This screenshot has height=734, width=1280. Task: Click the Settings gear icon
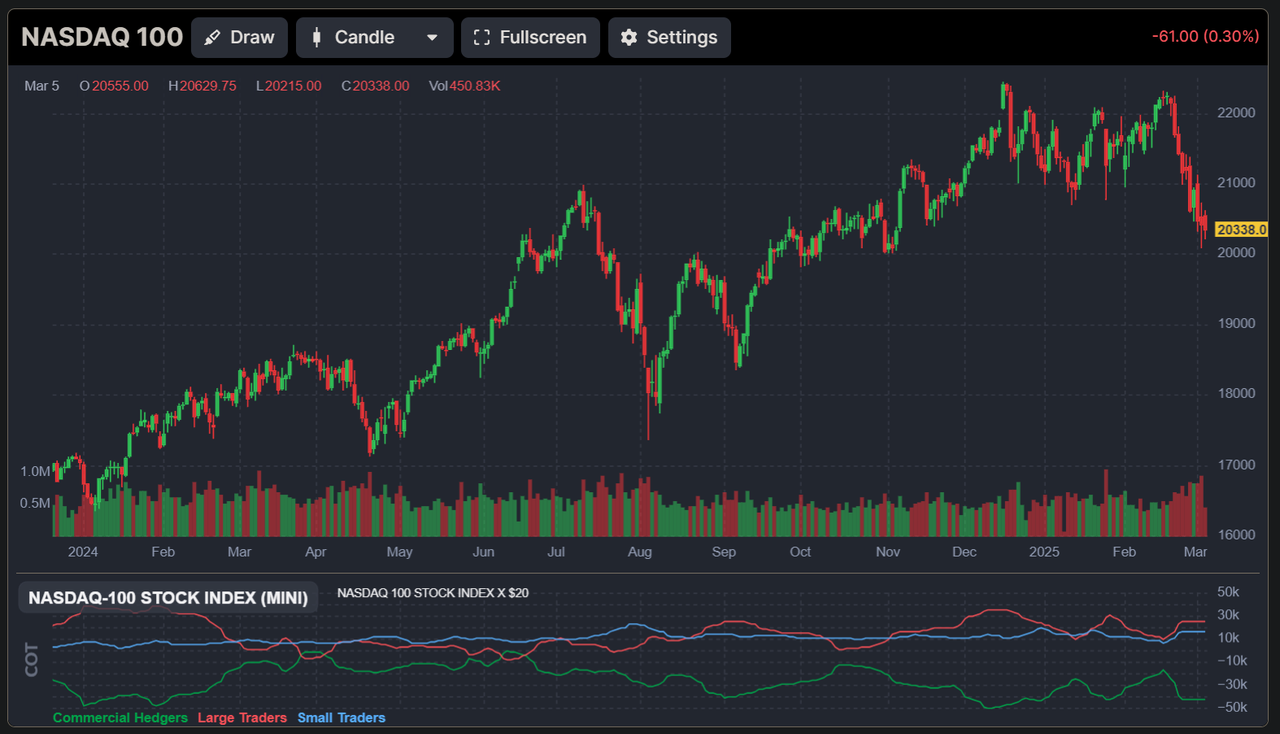pyautogui.click(x=629, y=37)
